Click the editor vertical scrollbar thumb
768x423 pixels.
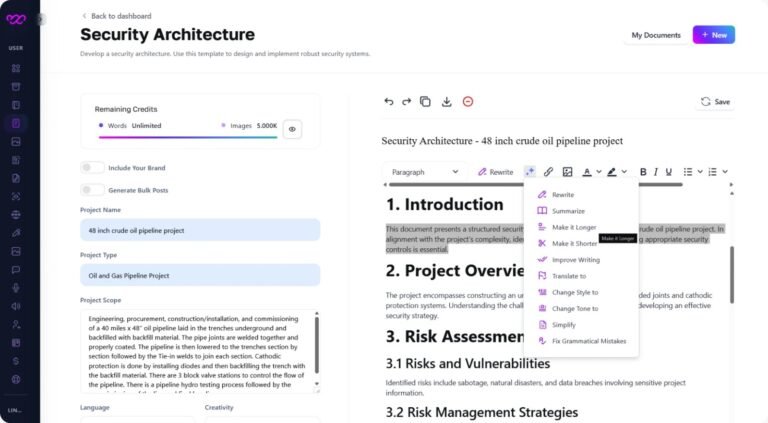tap(732, 275)
